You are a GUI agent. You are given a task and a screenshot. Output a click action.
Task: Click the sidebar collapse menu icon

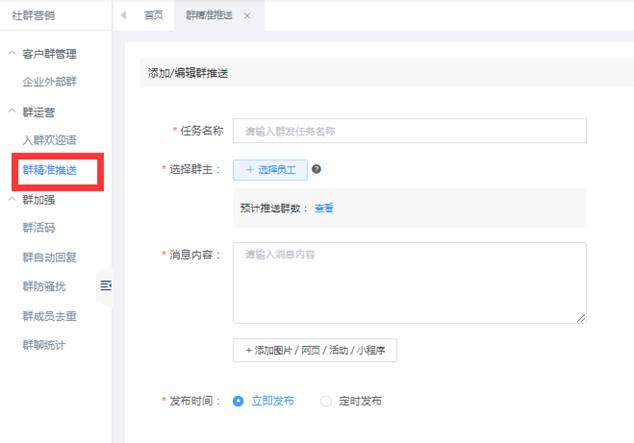[106, 286]
